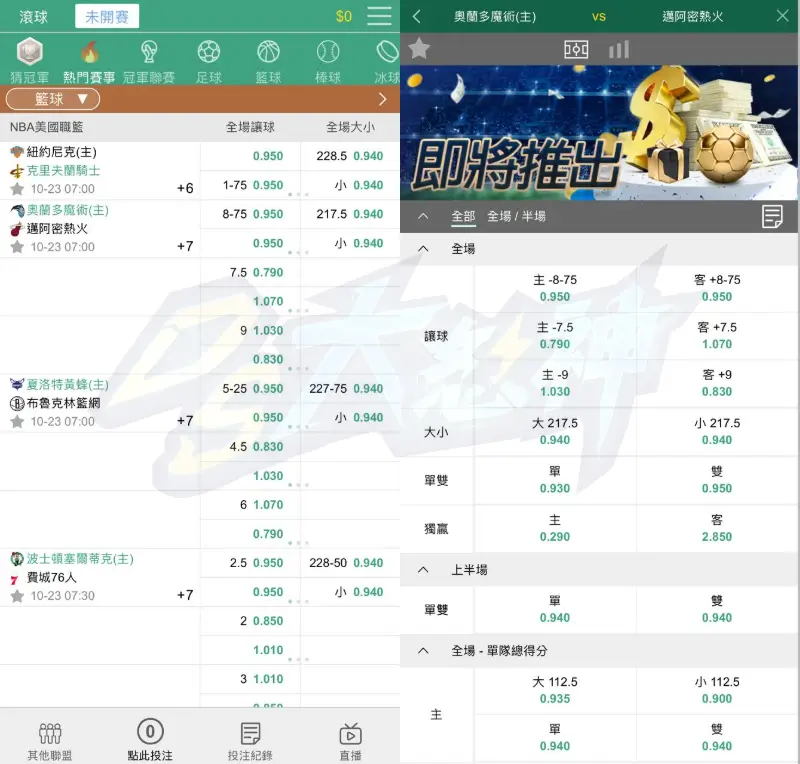Expand +7 markets for 夏洛特黃蜂 match
Screen dimensions: 800x764
(x=185, y=421)
